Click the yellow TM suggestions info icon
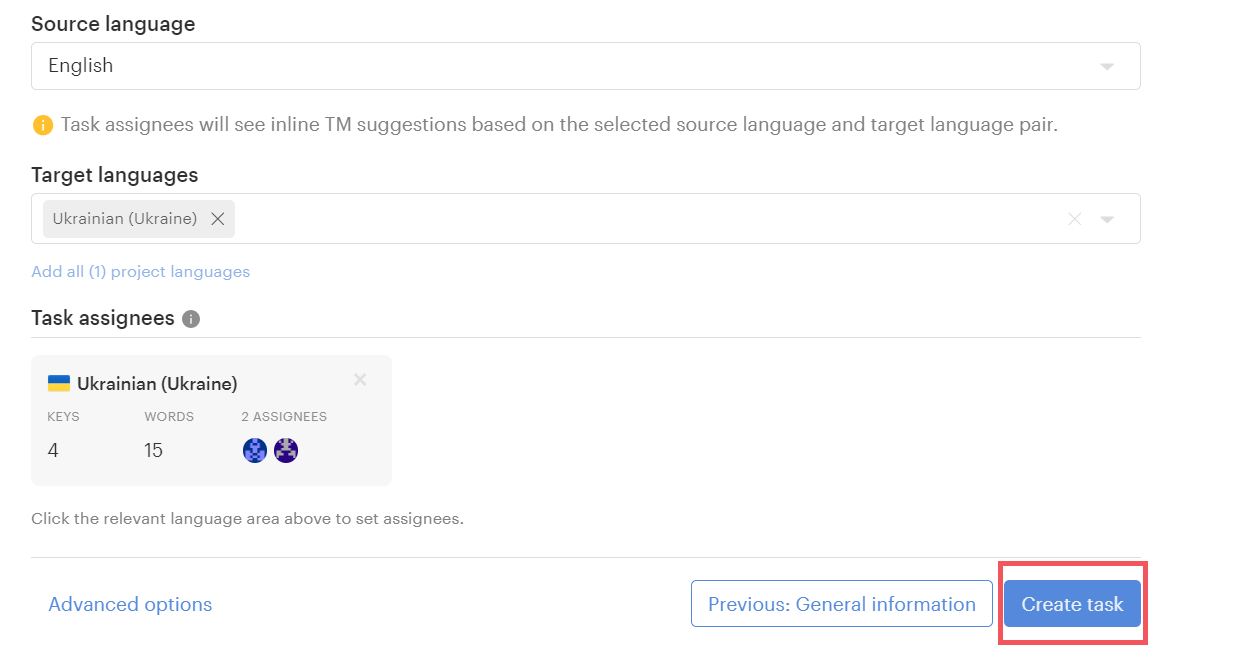Viewport: 1247px width, 658px height. click(x=42, y=125)
